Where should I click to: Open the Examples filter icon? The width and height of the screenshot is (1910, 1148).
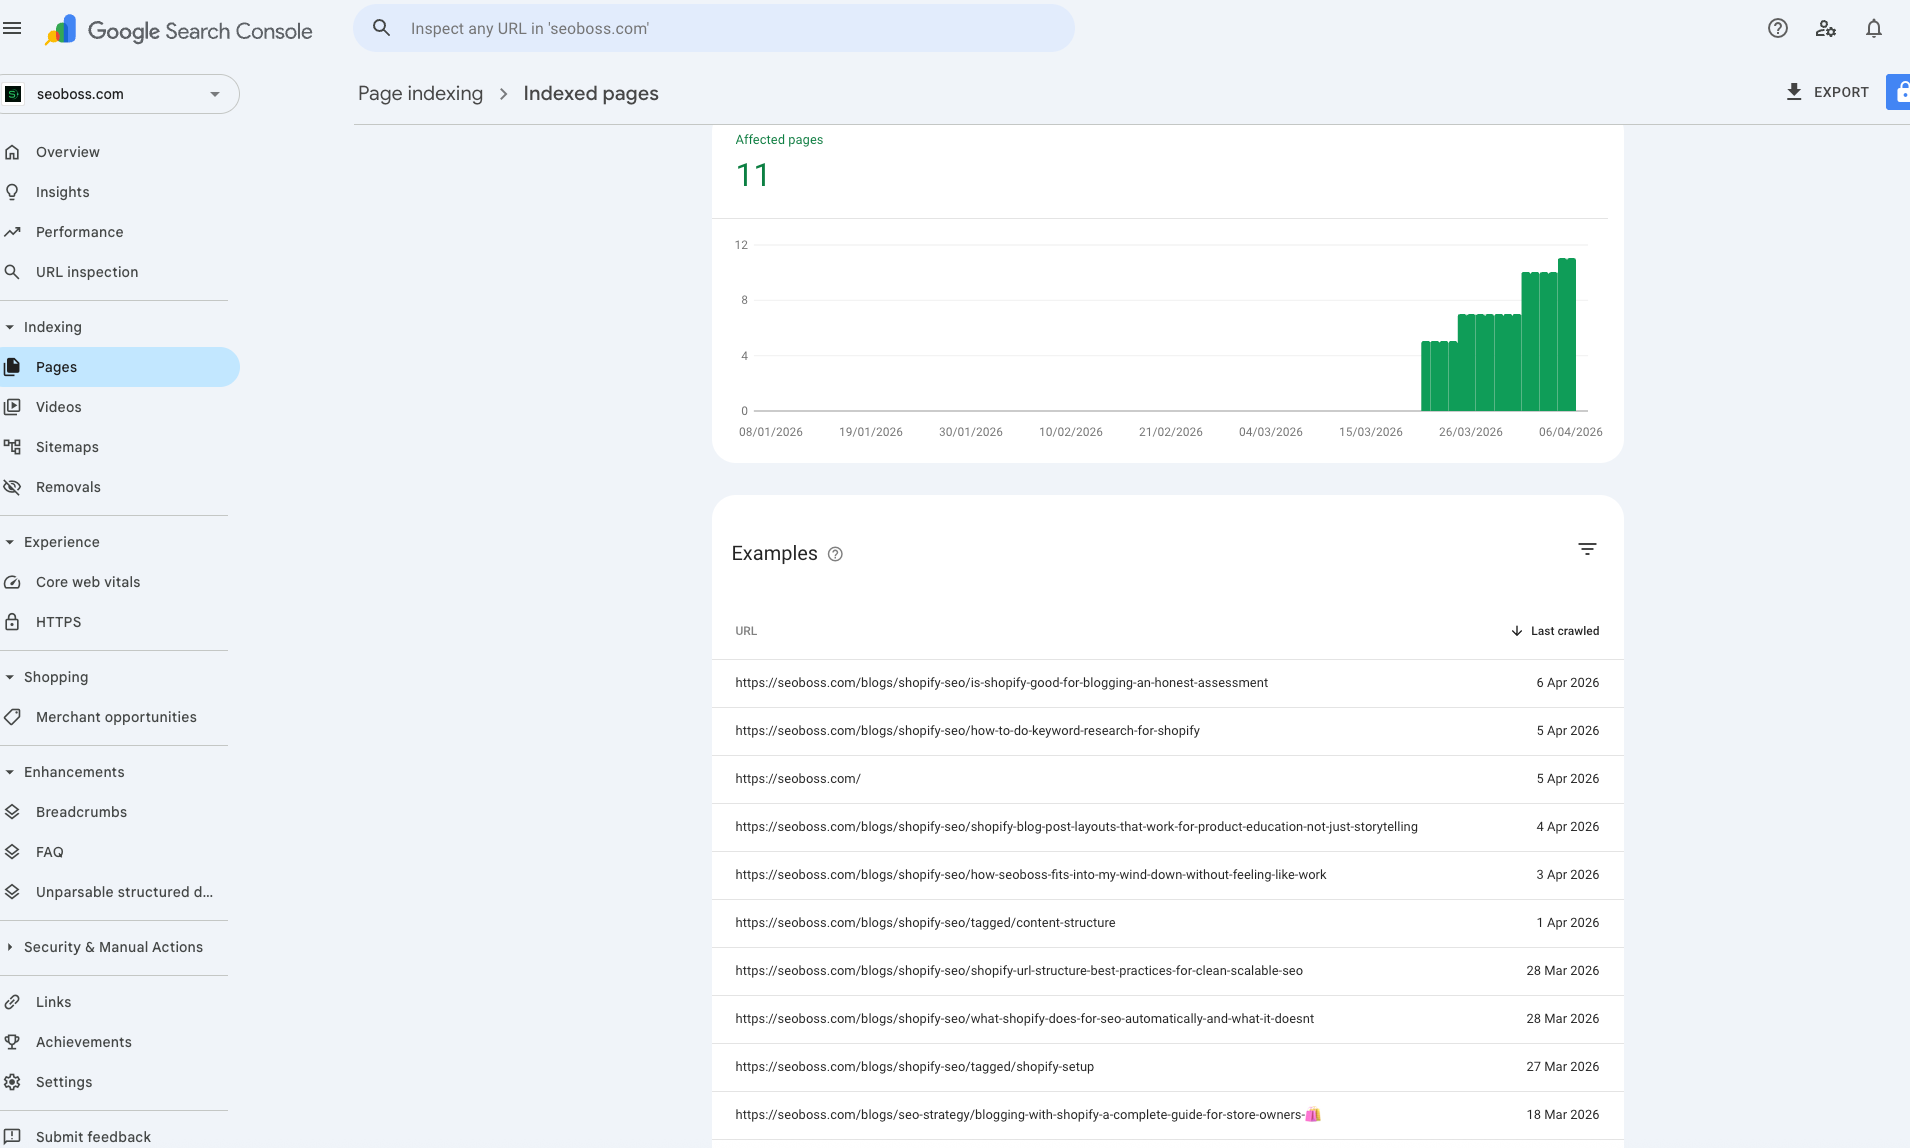click(x=1587, y=549)
